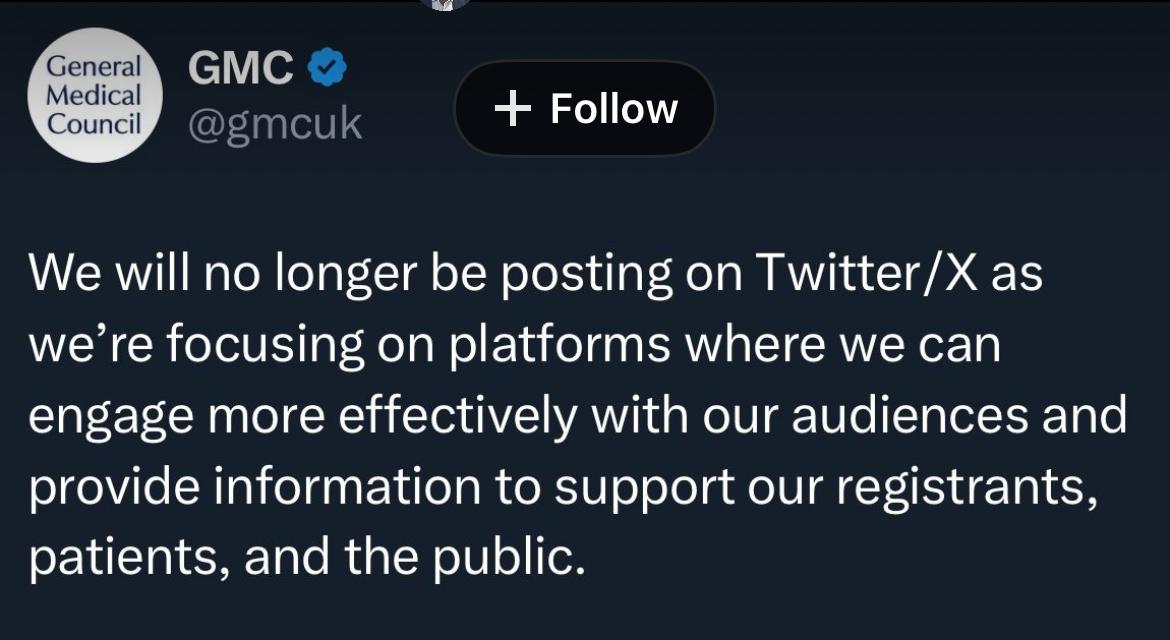The width and height of the screenshot is (1170, 640).
Task: Open the GMC display name link
Action: click(241, 69)
